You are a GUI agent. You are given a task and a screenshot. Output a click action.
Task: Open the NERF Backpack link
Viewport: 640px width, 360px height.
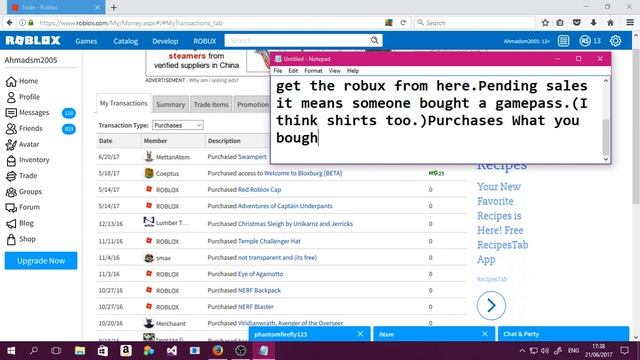point(259,290)
